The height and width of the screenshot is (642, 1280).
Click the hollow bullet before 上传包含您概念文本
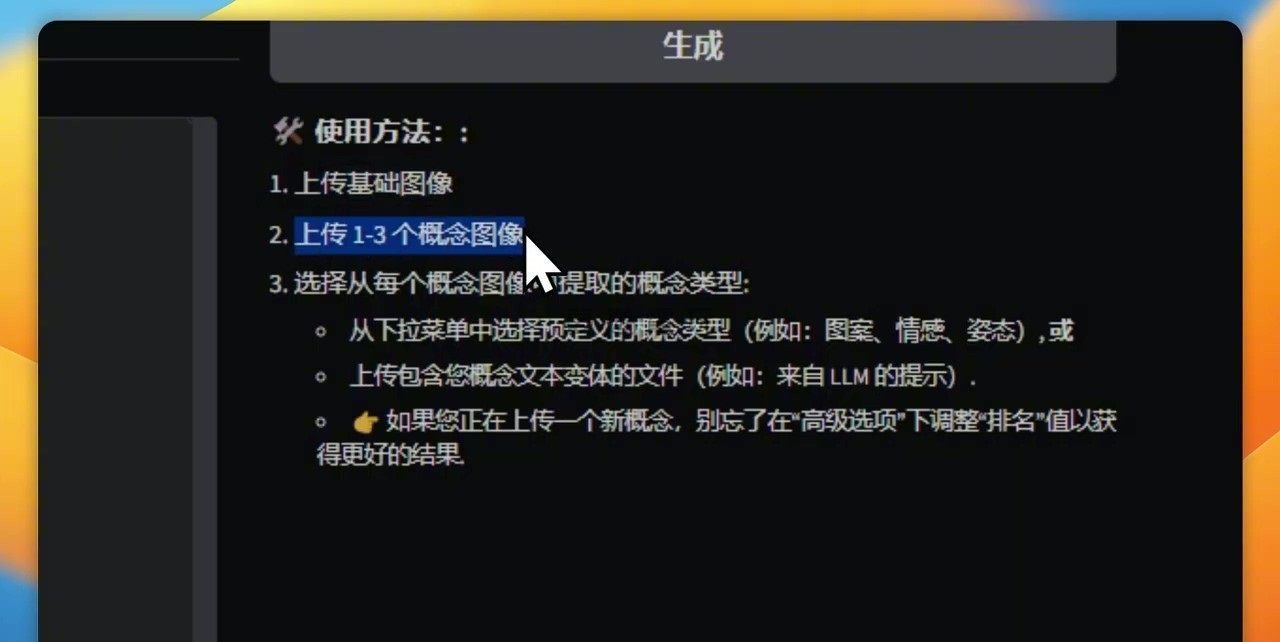coord(321,377)
